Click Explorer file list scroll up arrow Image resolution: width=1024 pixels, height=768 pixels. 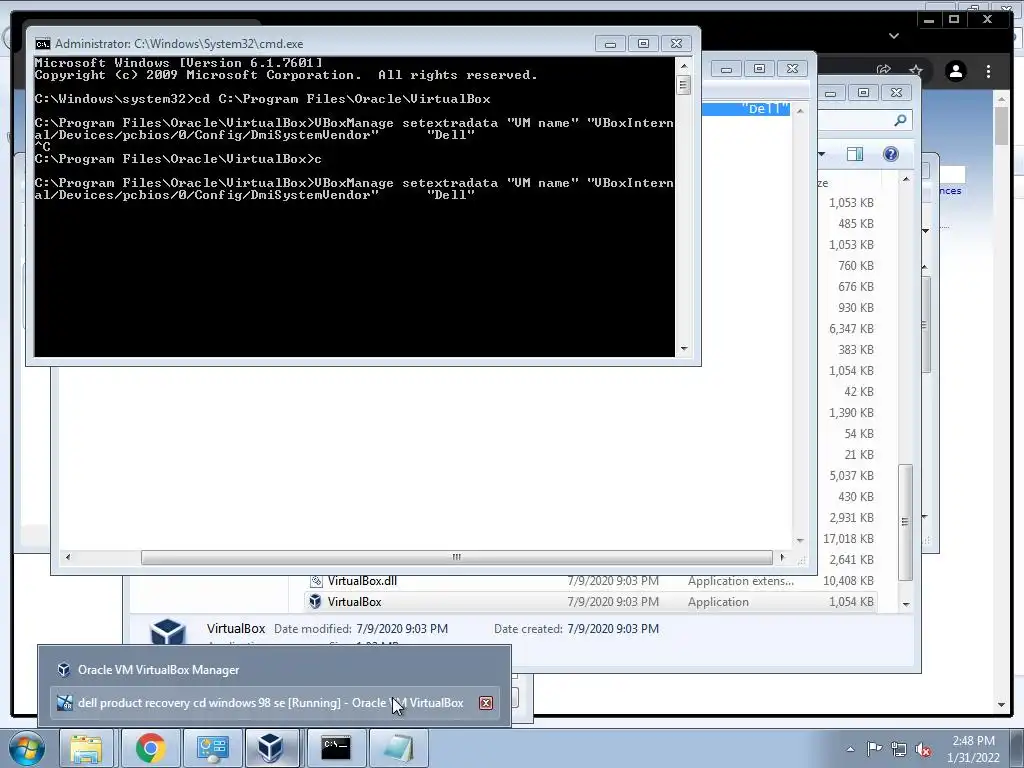point(906,179)
